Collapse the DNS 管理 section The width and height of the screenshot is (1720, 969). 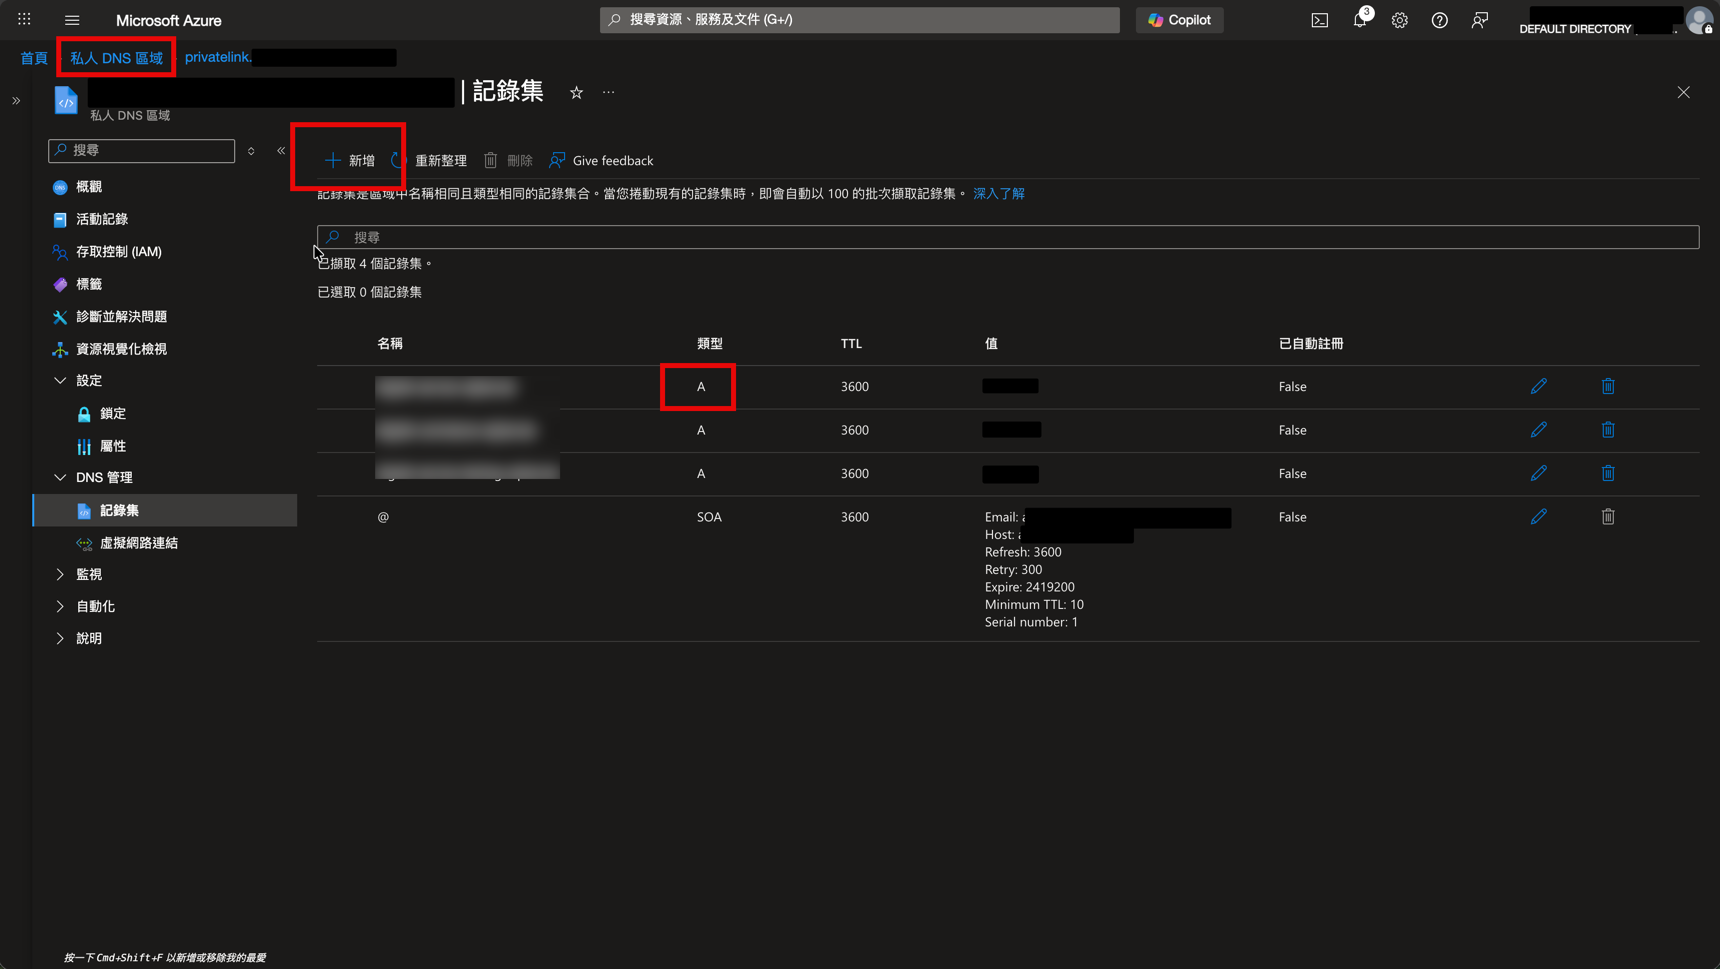60,478
